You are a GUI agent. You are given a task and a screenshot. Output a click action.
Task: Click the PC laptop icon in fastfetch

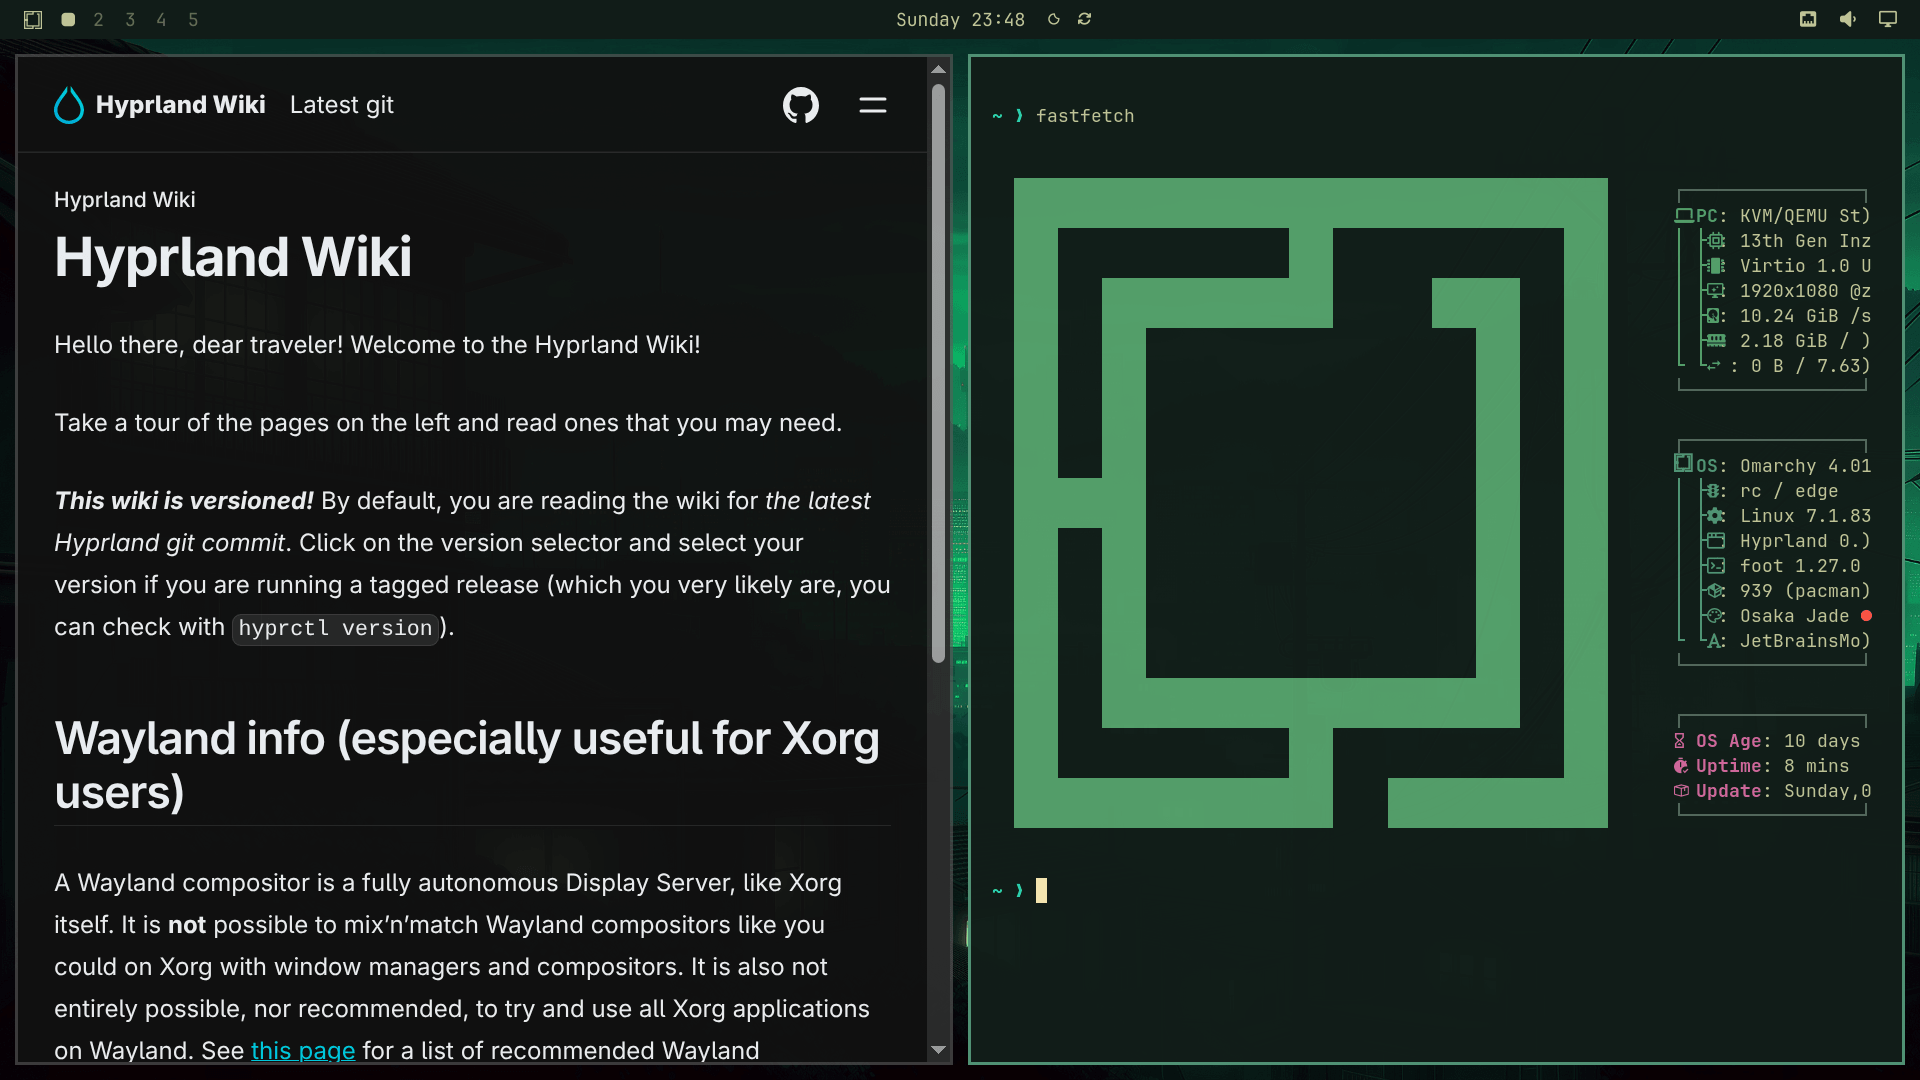tap(1684, 216)
